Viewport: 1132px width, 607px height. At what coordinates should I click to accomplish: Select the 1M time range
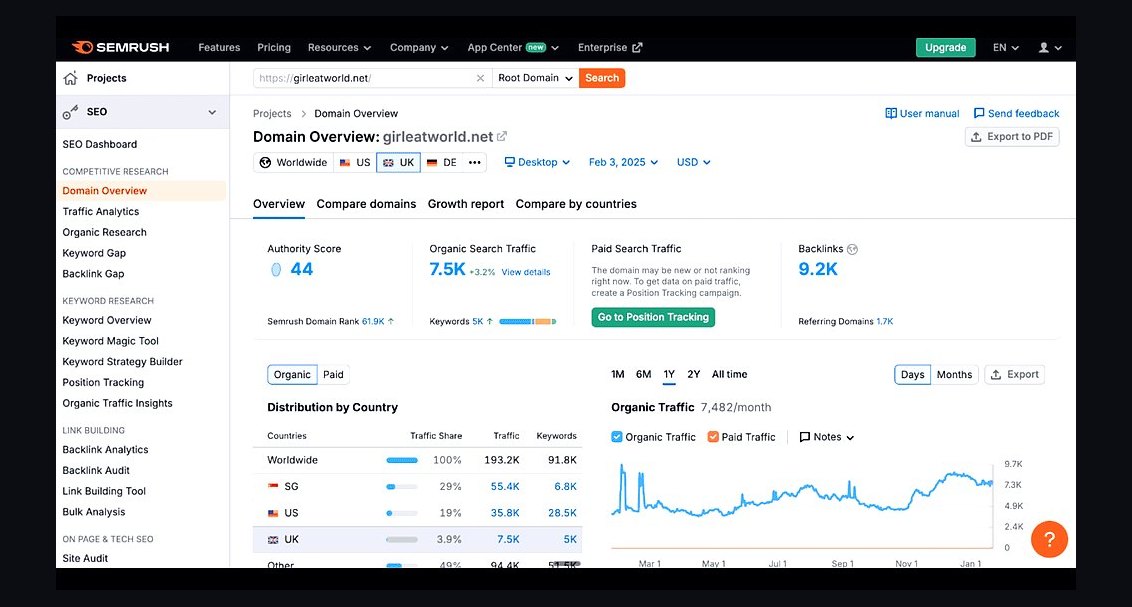617,375
